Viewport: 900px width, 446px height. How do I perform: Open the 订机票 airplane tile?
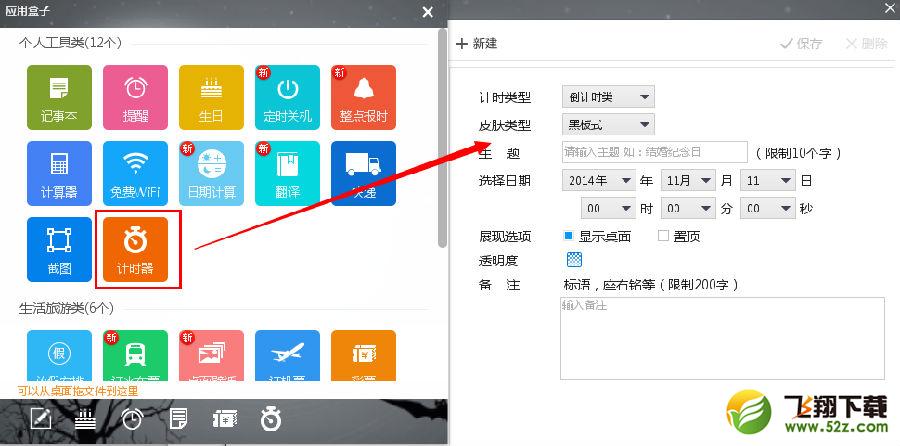pyautogui.click(x=288, y=355)
